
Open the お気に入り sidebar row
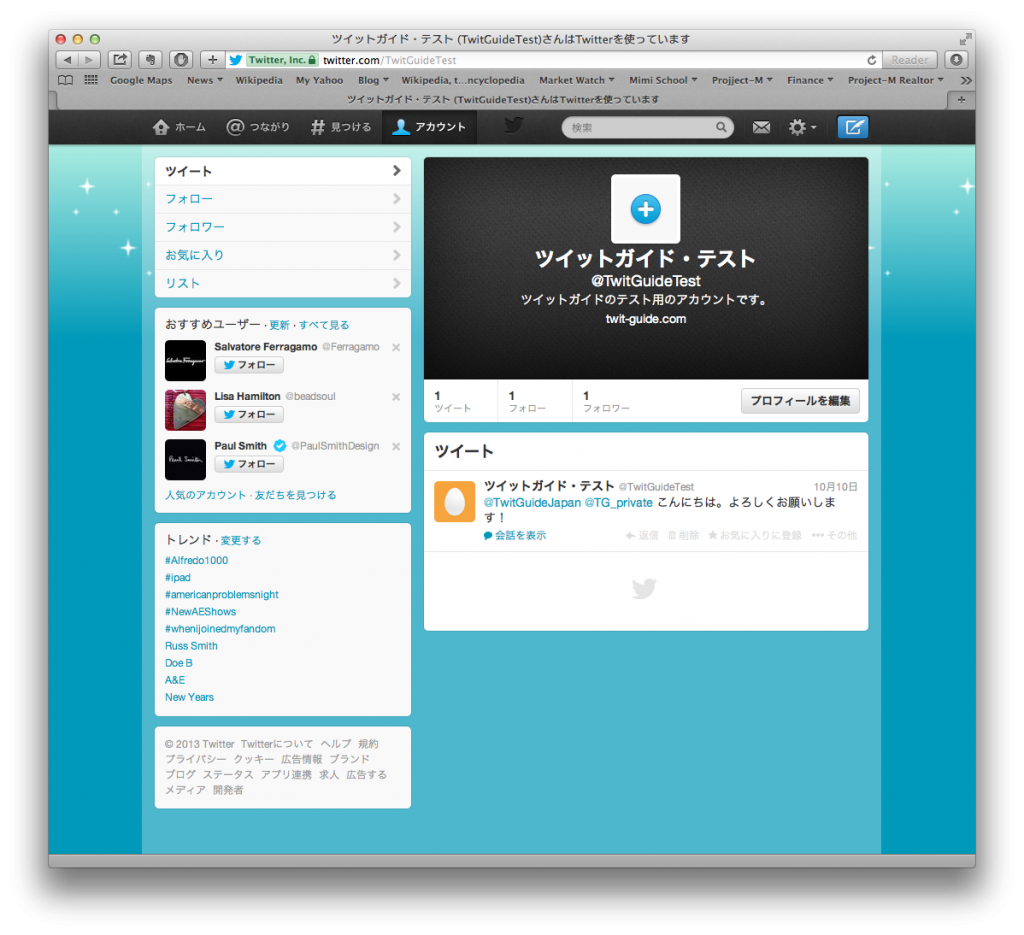(x=283, y=255)
